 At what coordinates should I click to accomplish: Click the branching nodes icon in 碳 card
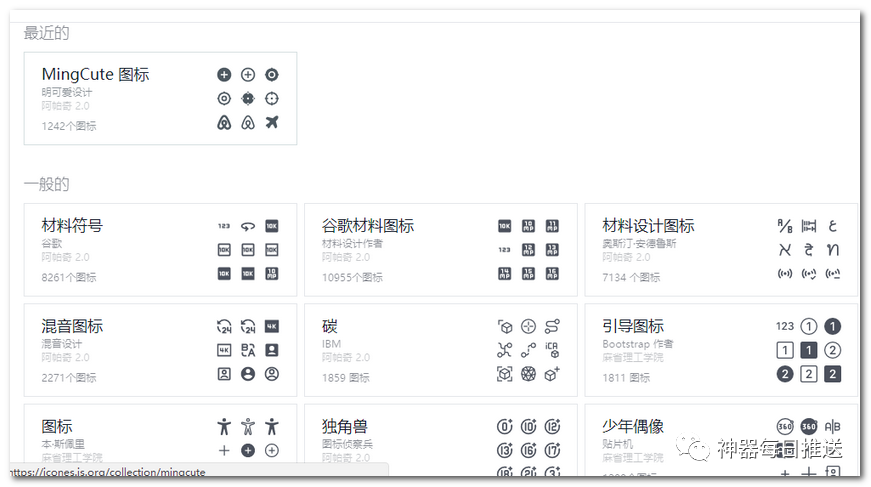[x=504, y=350]
